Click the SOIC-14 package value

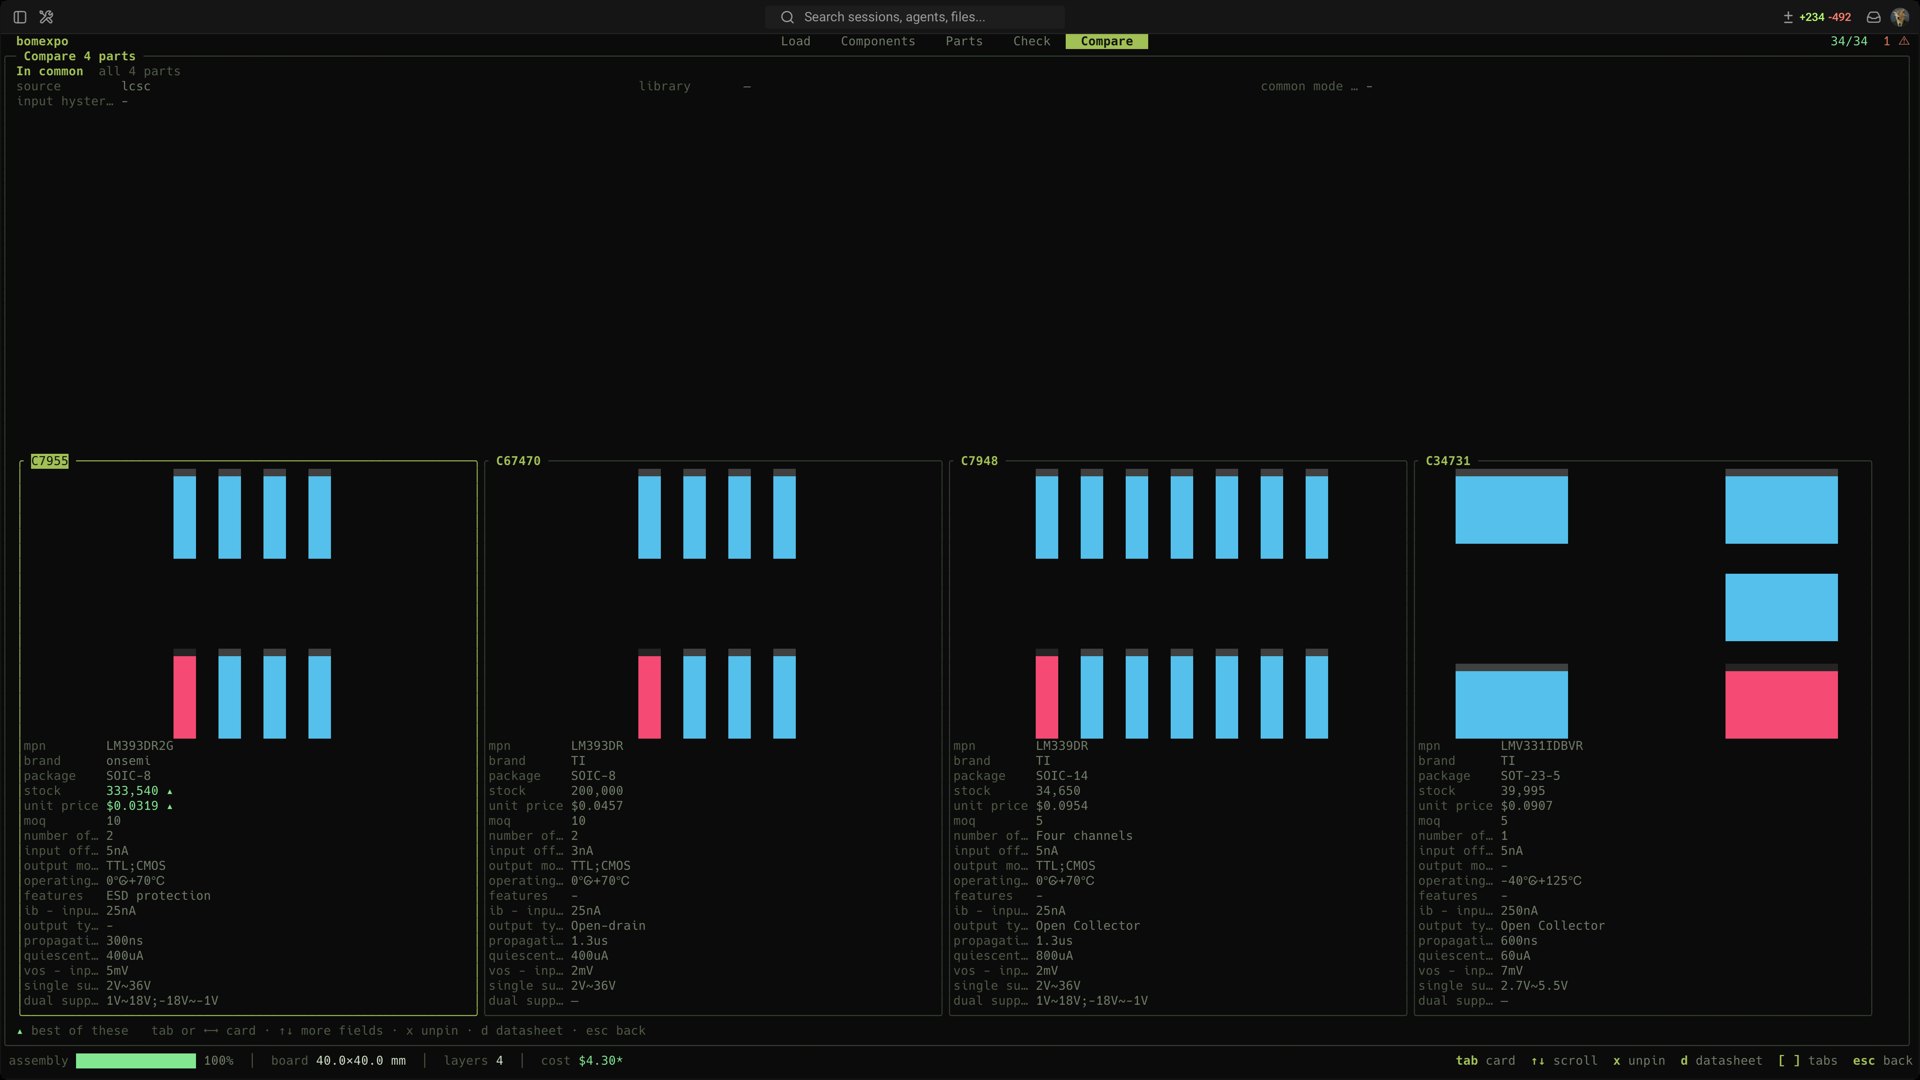coord(1062,776)
